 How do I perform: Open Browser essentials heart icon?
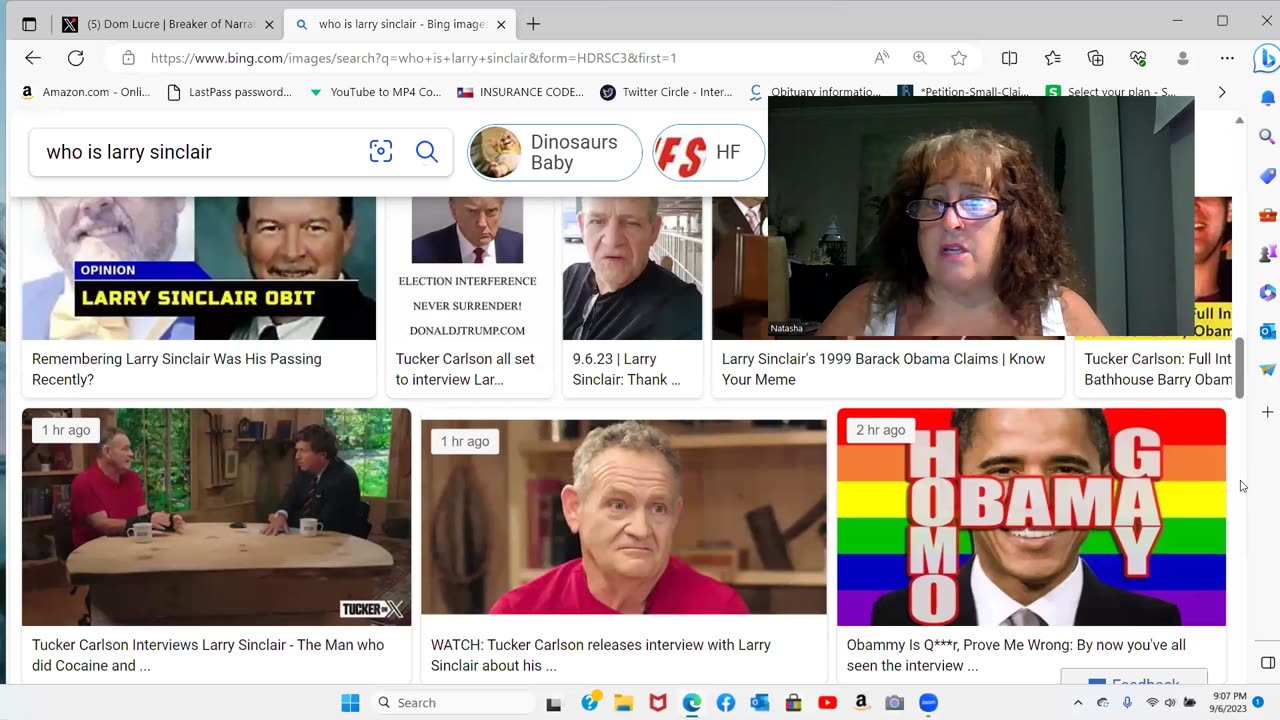pyautogui.click(x=1139, y=58)
